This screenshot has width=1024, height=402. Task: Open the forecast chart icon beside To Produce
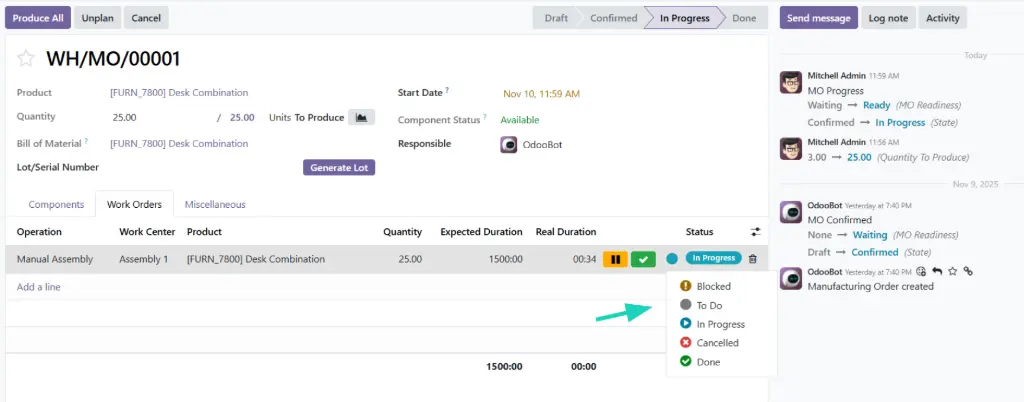coord(361,117)
